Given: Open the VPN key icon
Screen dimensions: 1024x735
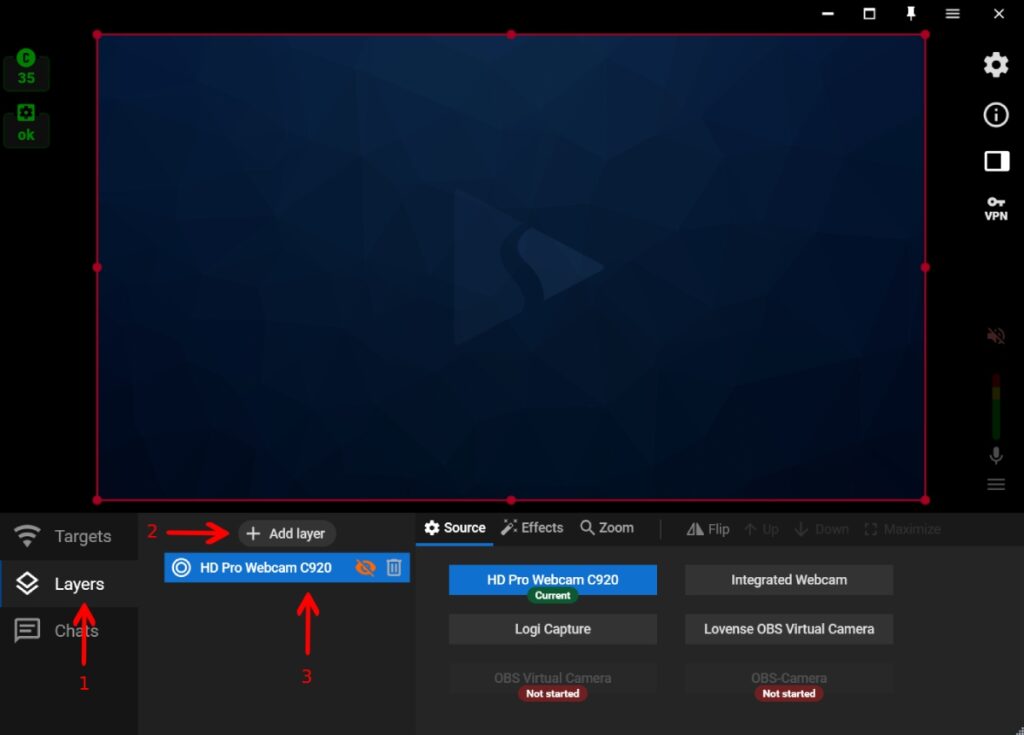Looking at the screenshot, I should (x=996, y=207).
